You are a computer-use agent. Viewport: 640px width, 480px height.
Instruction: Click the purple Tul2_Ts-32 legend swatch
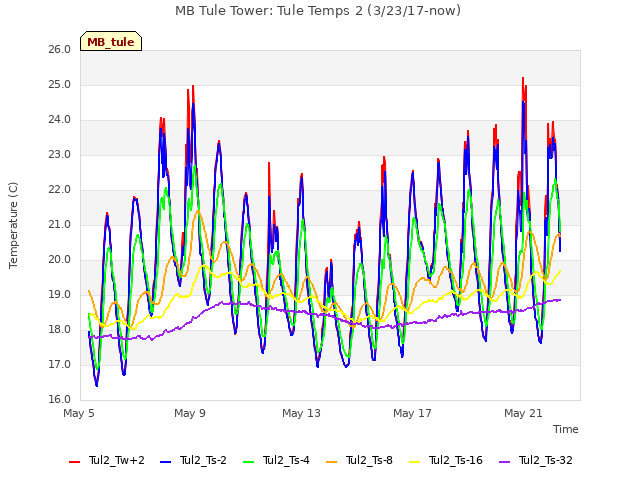click(504, 462)
